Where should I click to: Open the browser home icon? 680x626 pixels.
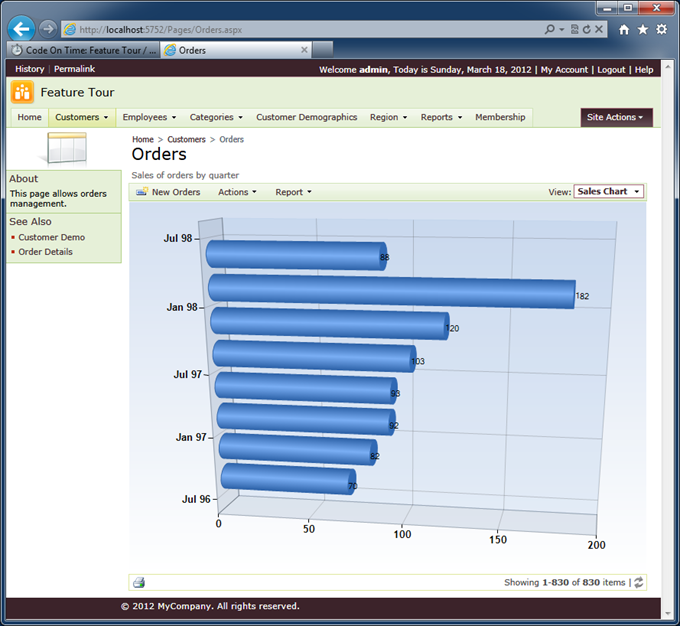[x=624, y=30]
